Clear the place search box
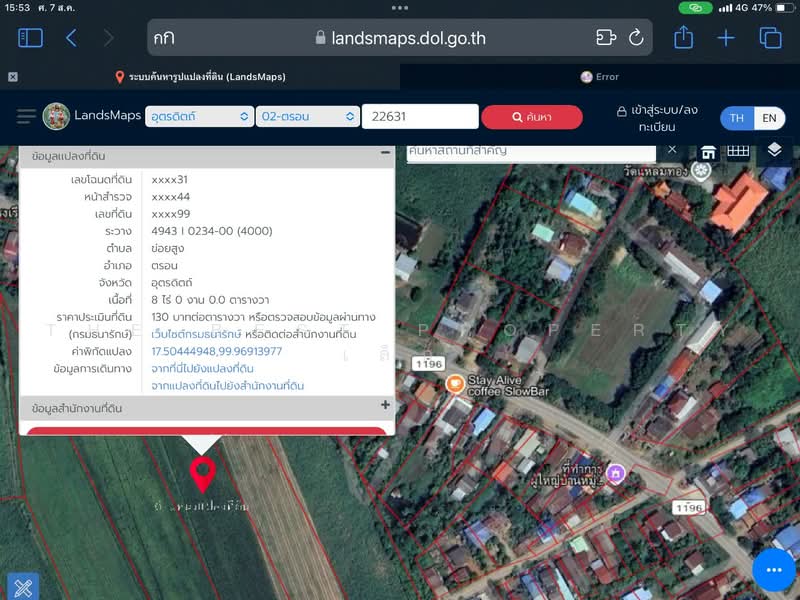The image size is (800, 600). [672, 149]
